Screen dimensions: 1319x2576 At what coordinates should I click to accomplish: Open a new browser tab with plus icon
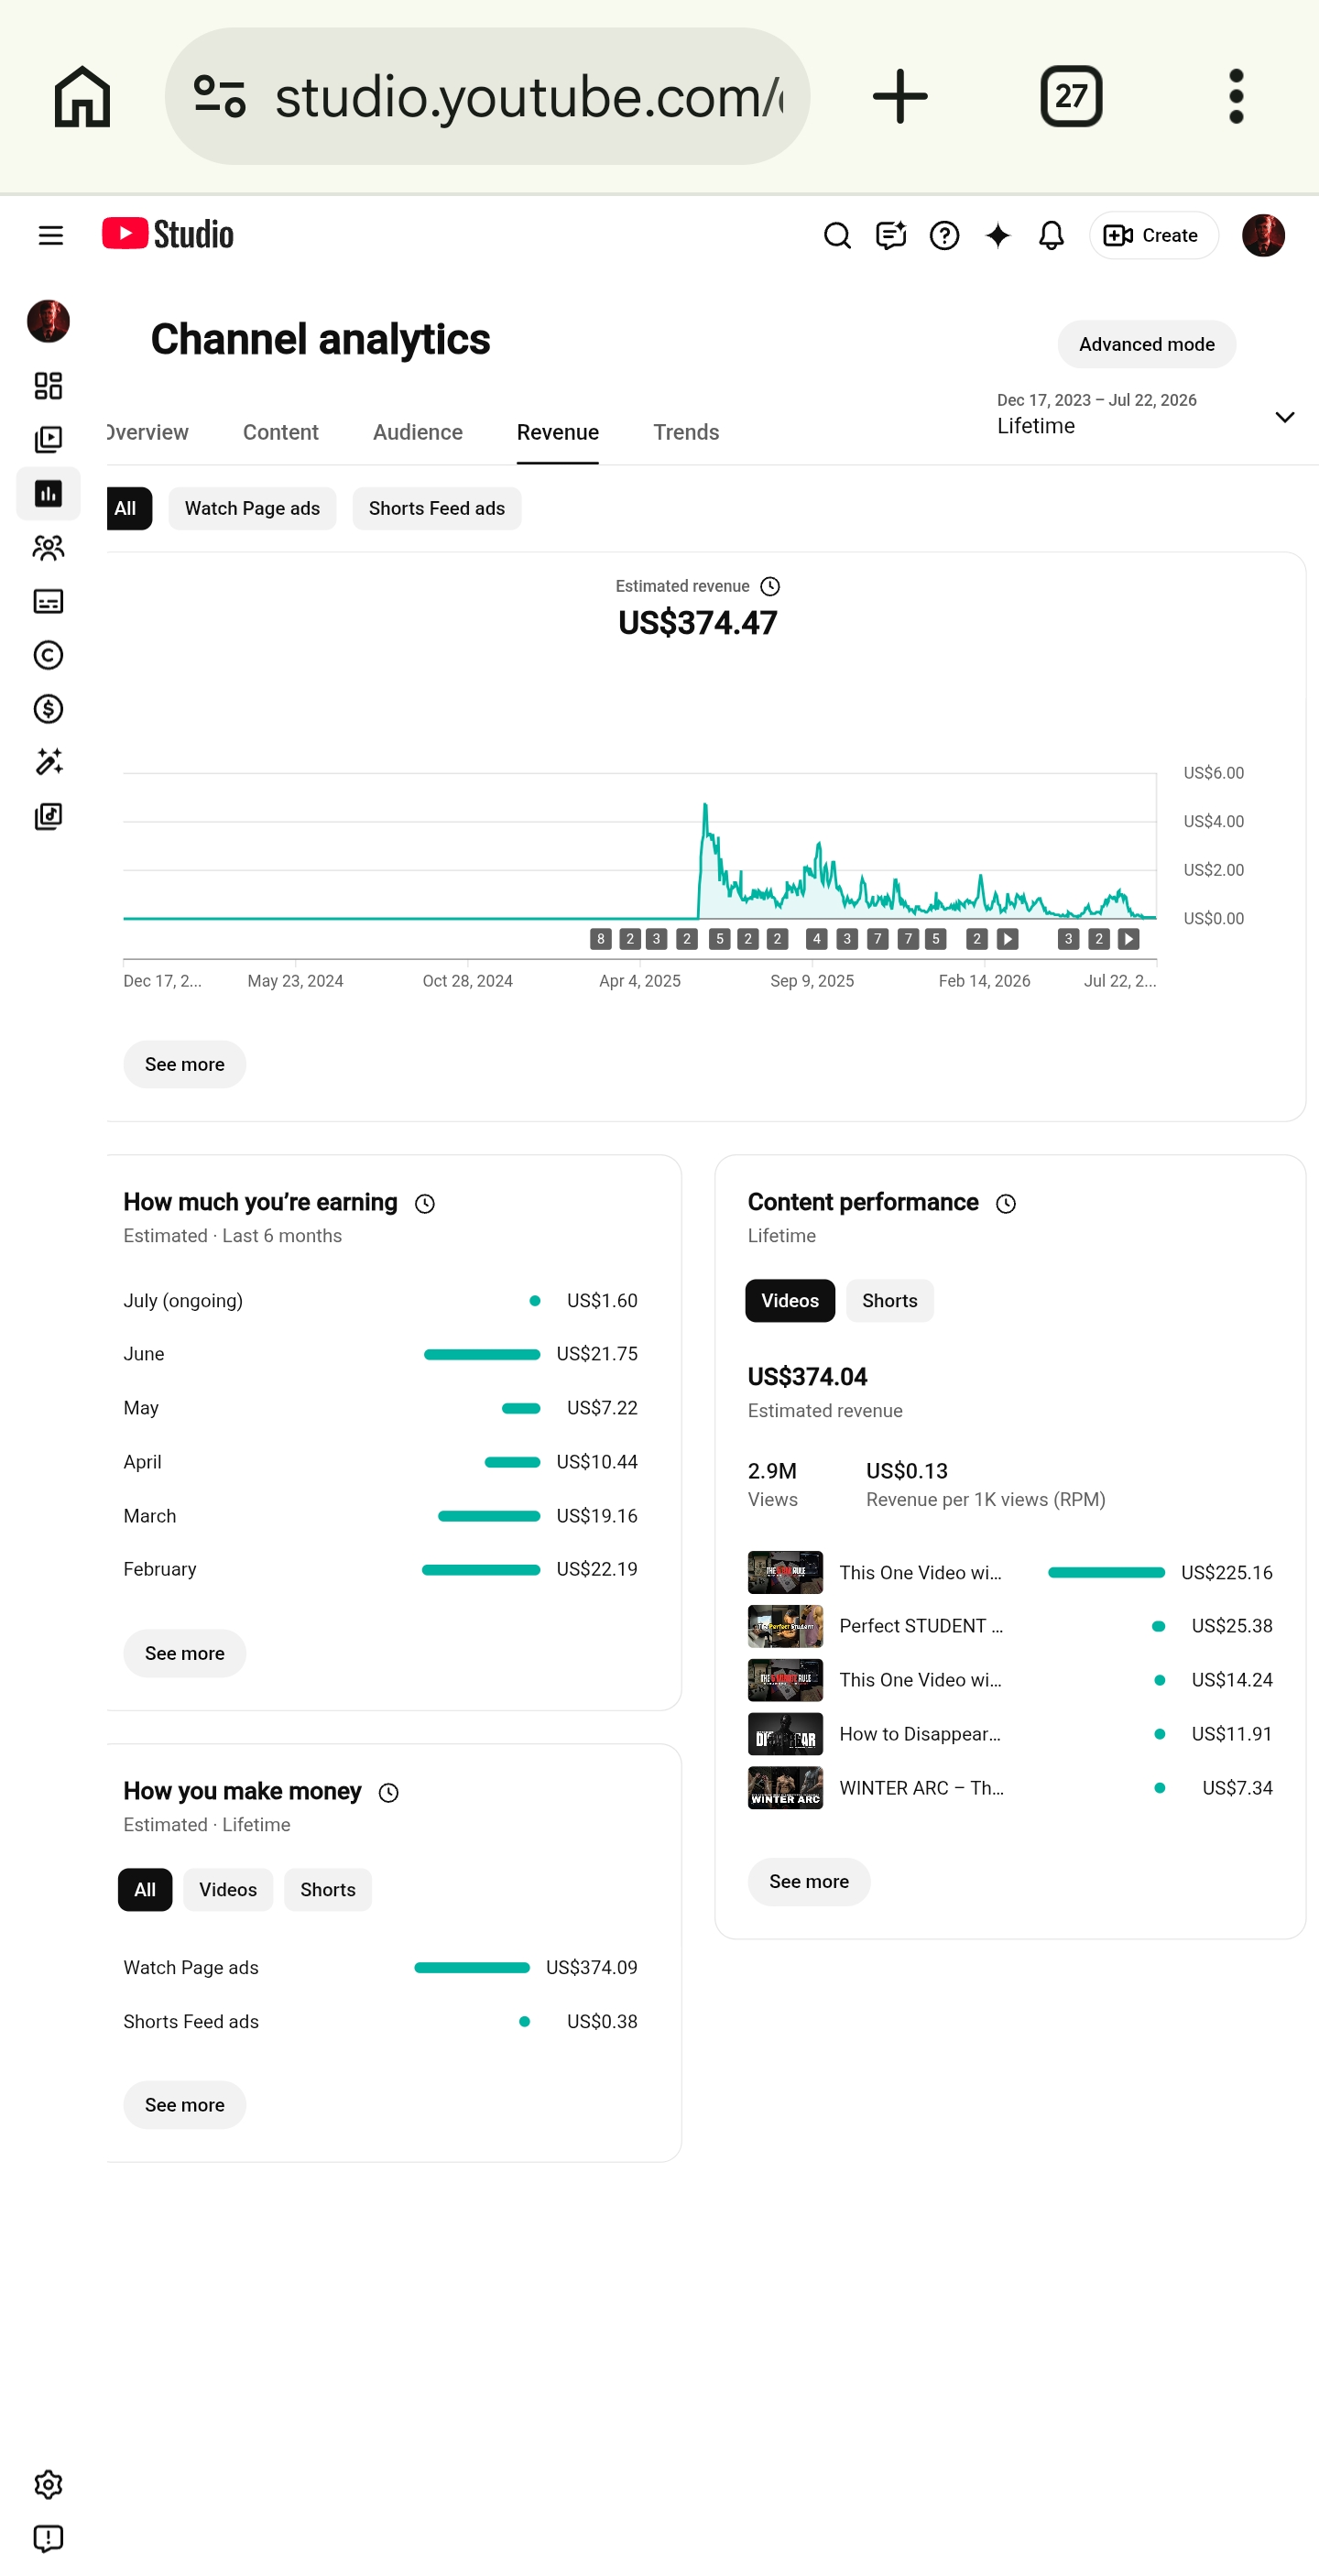900,97
